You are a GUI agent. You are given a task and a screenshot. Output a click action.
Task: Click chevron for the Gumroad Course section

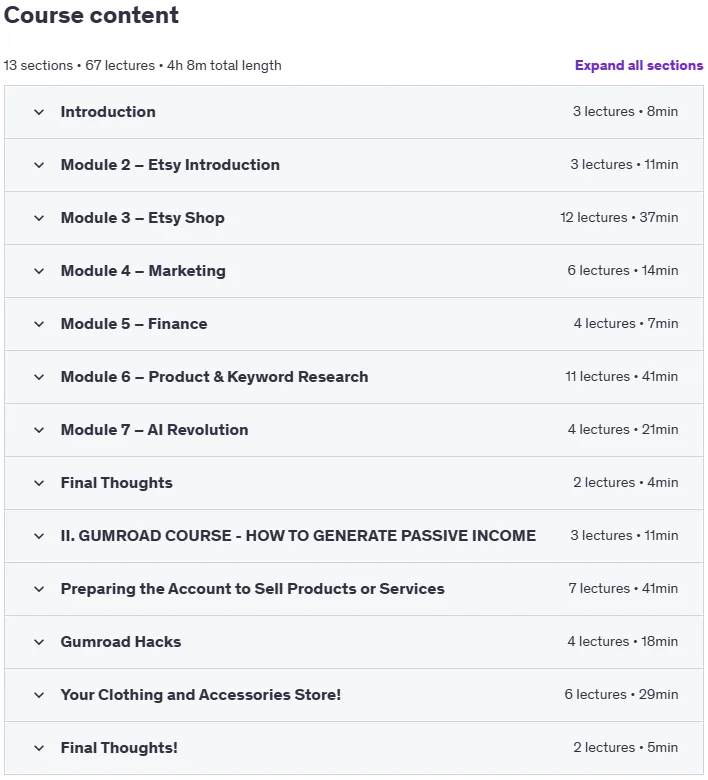(x=39, y=536)
